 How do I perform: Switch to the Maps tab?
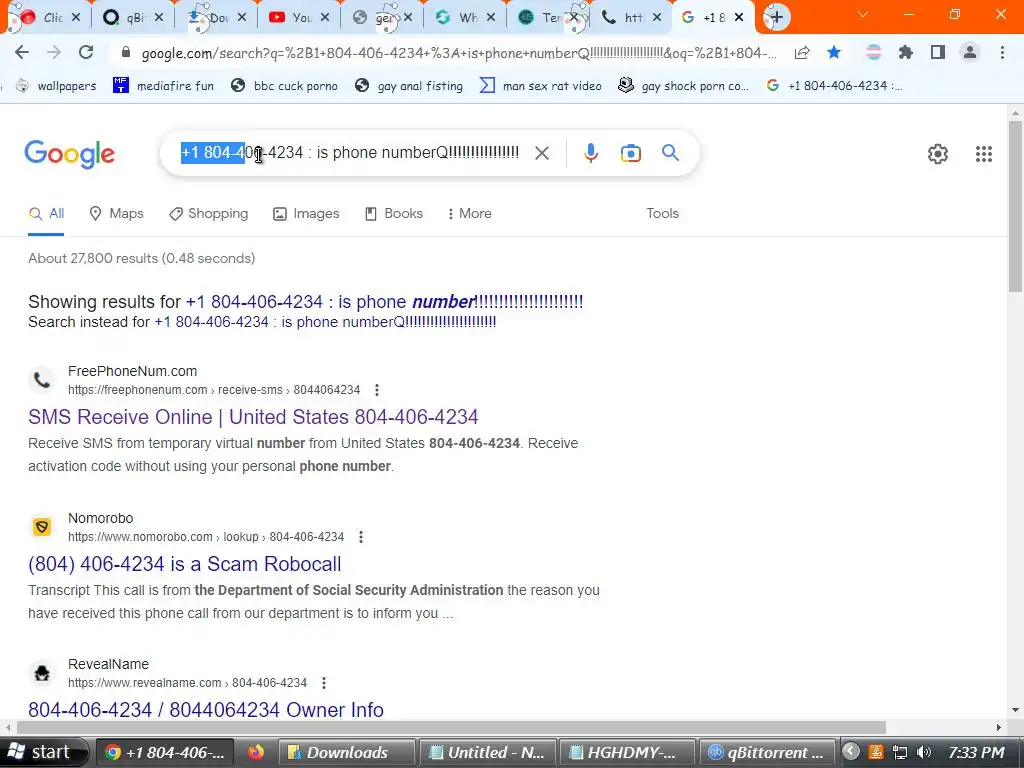(x=116, y=214)
